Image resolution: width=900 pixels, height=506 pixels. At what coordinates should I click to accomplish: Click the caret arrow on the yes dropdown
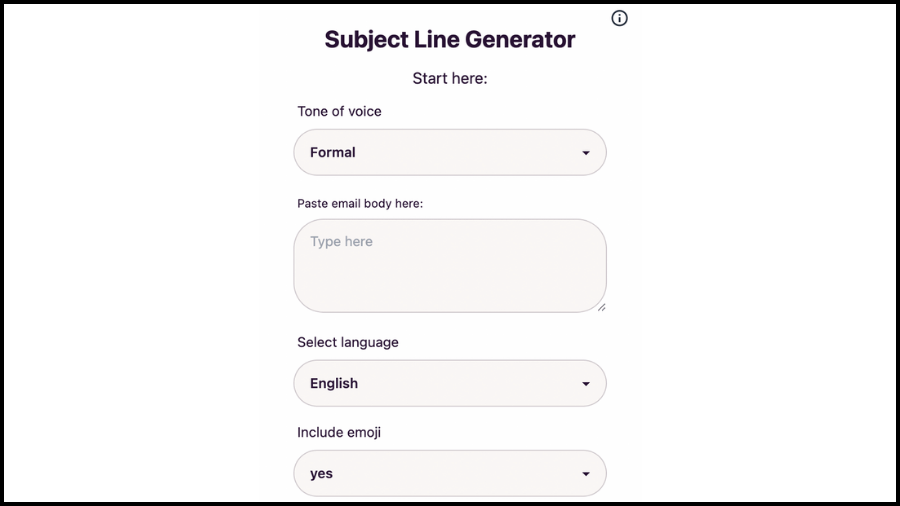click(x=586, y=474)
